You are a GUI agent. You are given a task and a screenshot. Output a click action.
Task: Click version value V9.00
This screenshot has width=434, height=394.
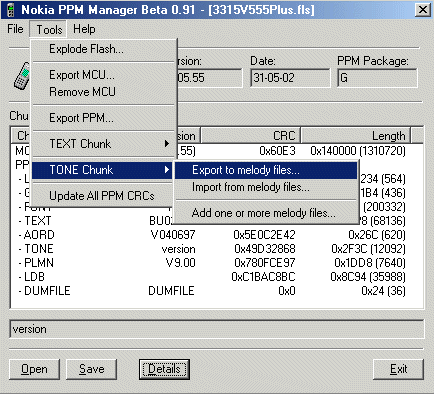click(x=180, y=263)
